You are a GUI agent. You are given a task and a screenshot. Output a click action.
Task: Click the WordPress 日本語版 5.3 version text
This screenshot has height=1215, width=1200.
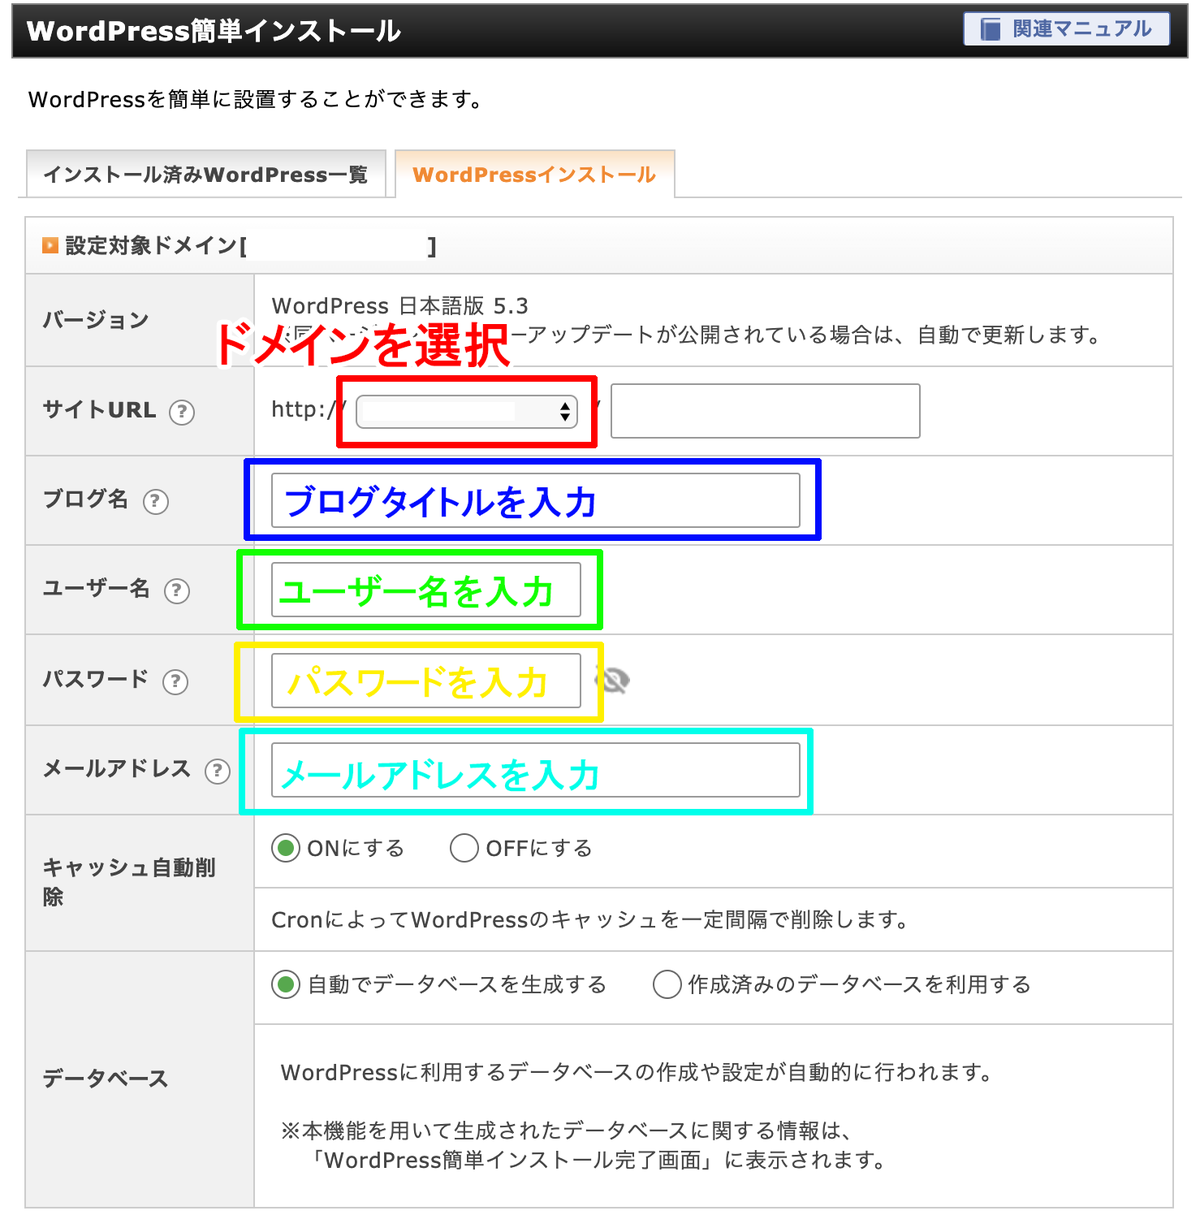400,305
